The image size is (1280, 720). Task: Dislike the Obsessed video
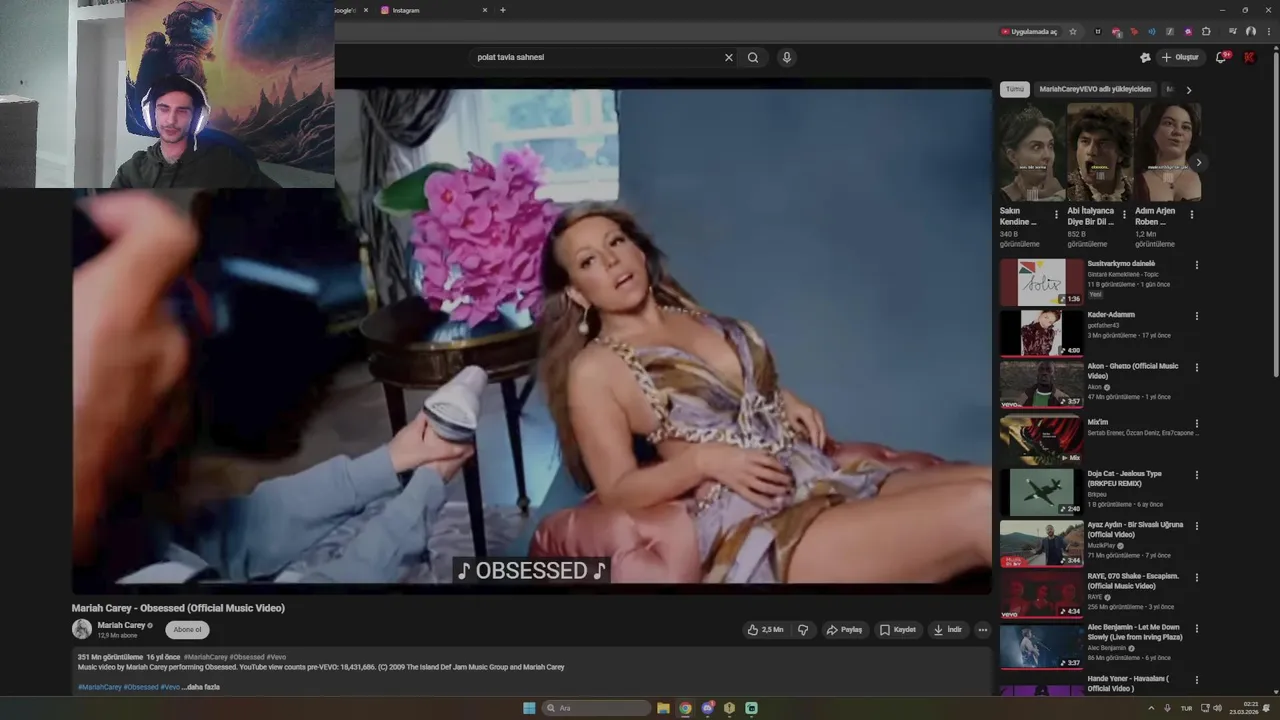tap(803, 630)
